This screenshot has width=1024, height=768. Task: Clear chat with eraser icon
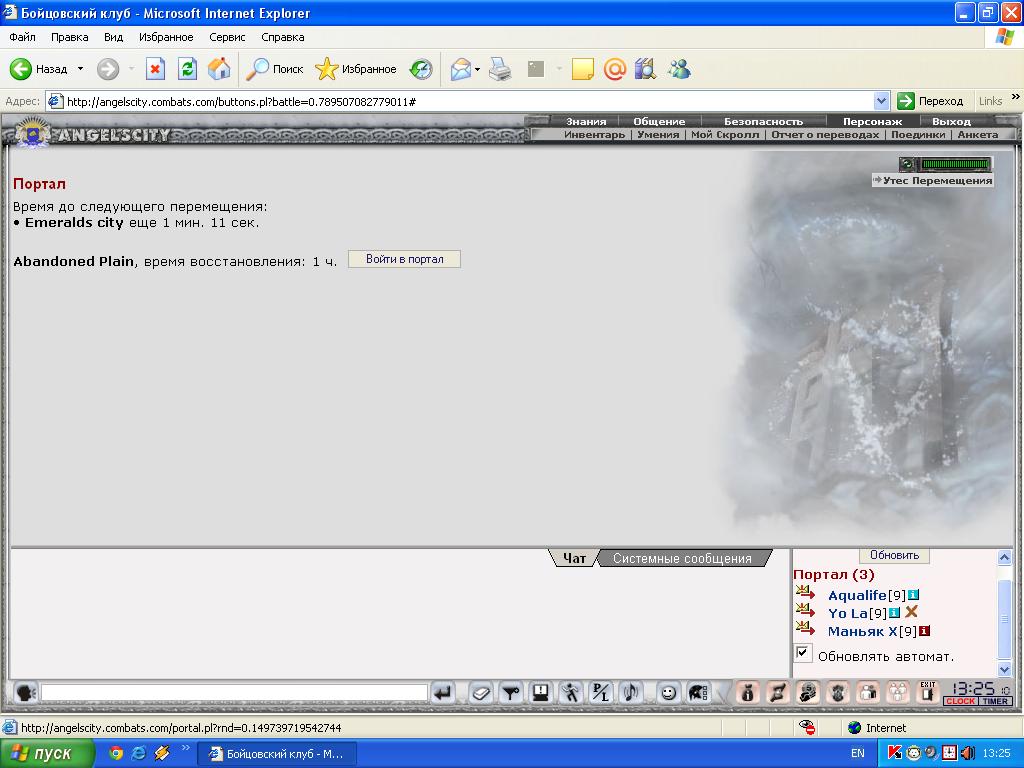(481, 693)
